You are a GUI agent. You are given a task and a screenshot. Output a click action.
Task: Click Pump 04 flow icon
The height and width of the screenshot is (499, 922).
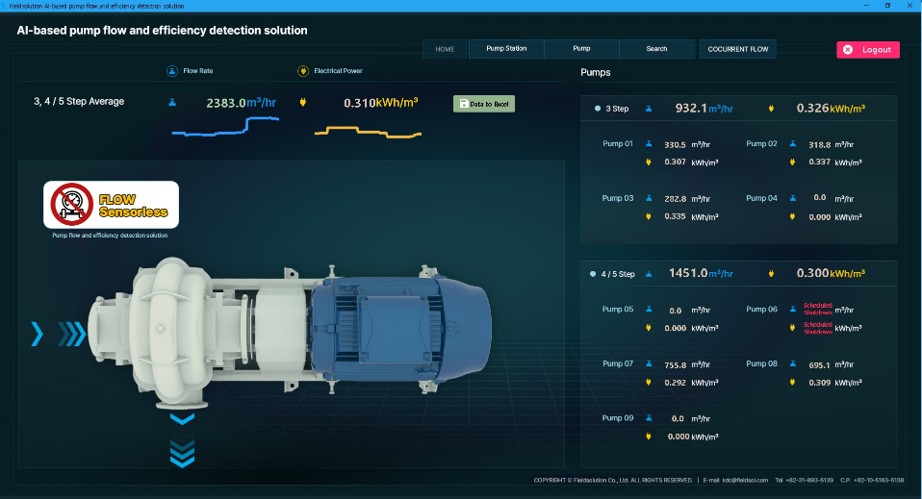coord(793,198)
